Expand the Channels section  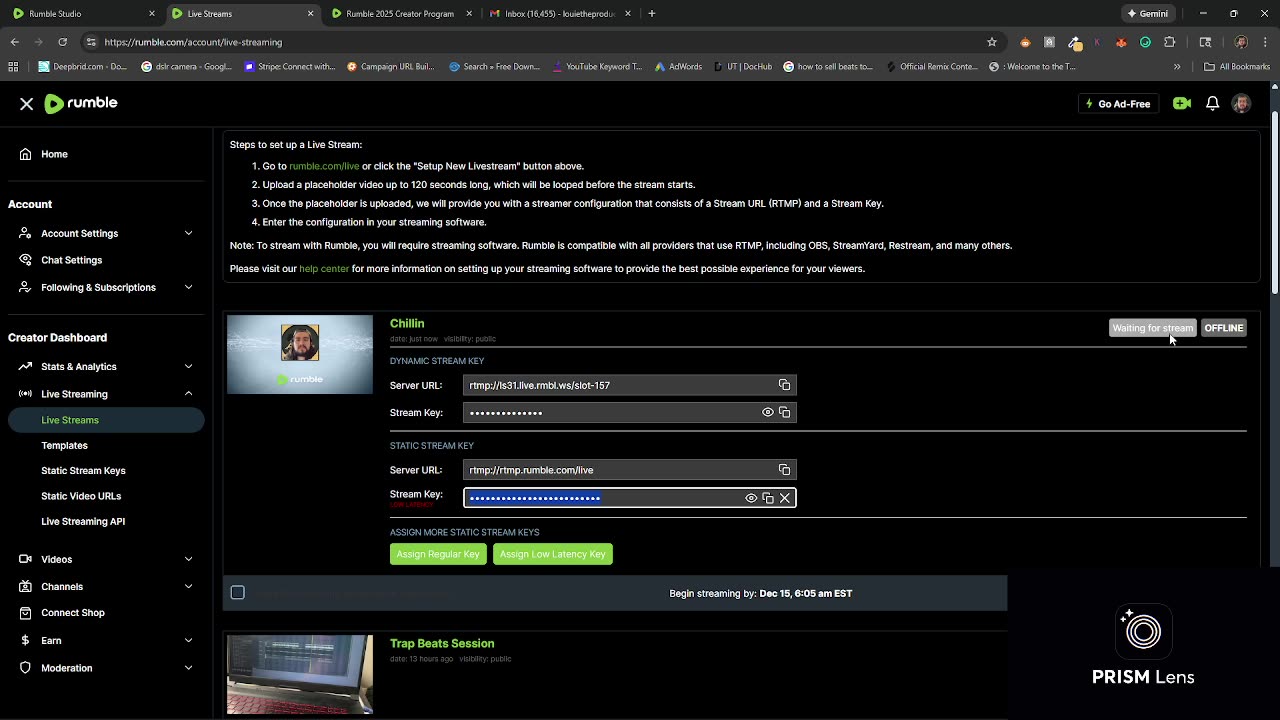click(x=104, y=586)
